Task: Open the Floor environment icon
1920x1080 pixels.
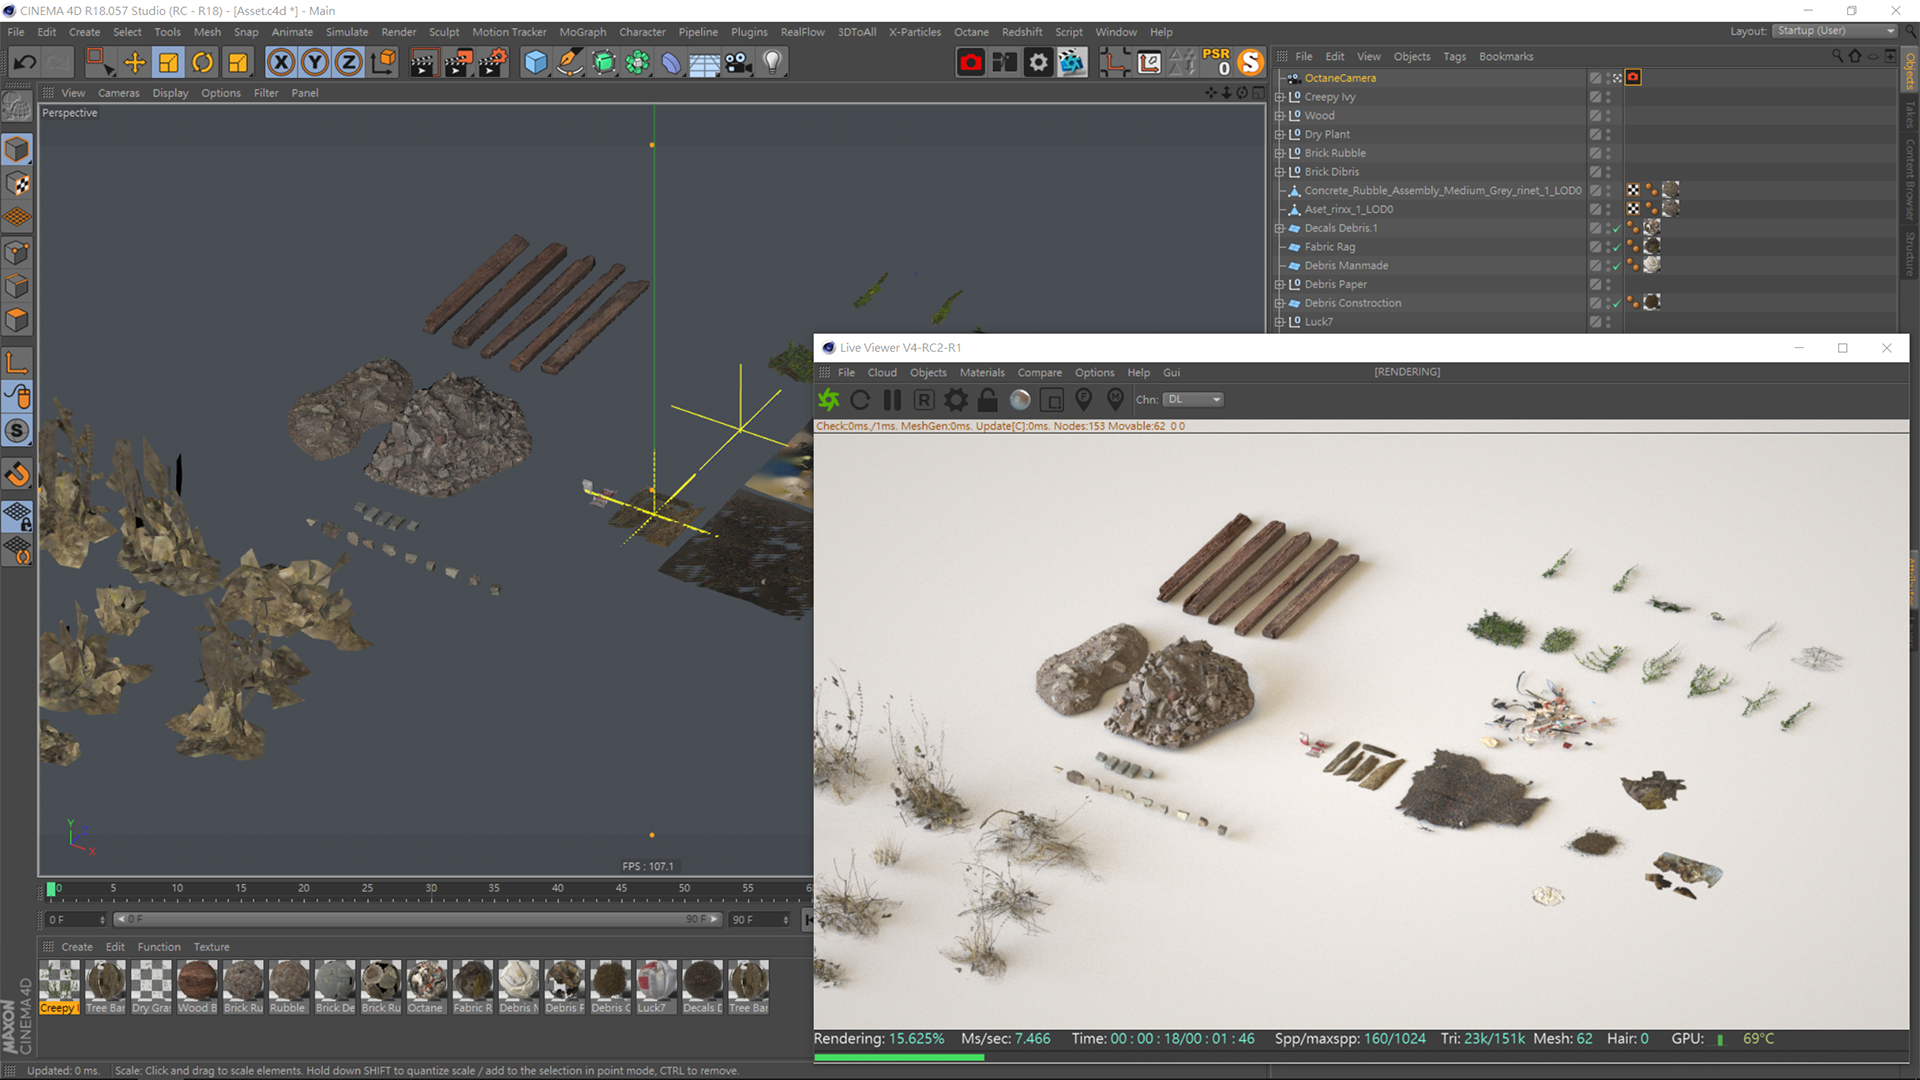Action: 705,63
